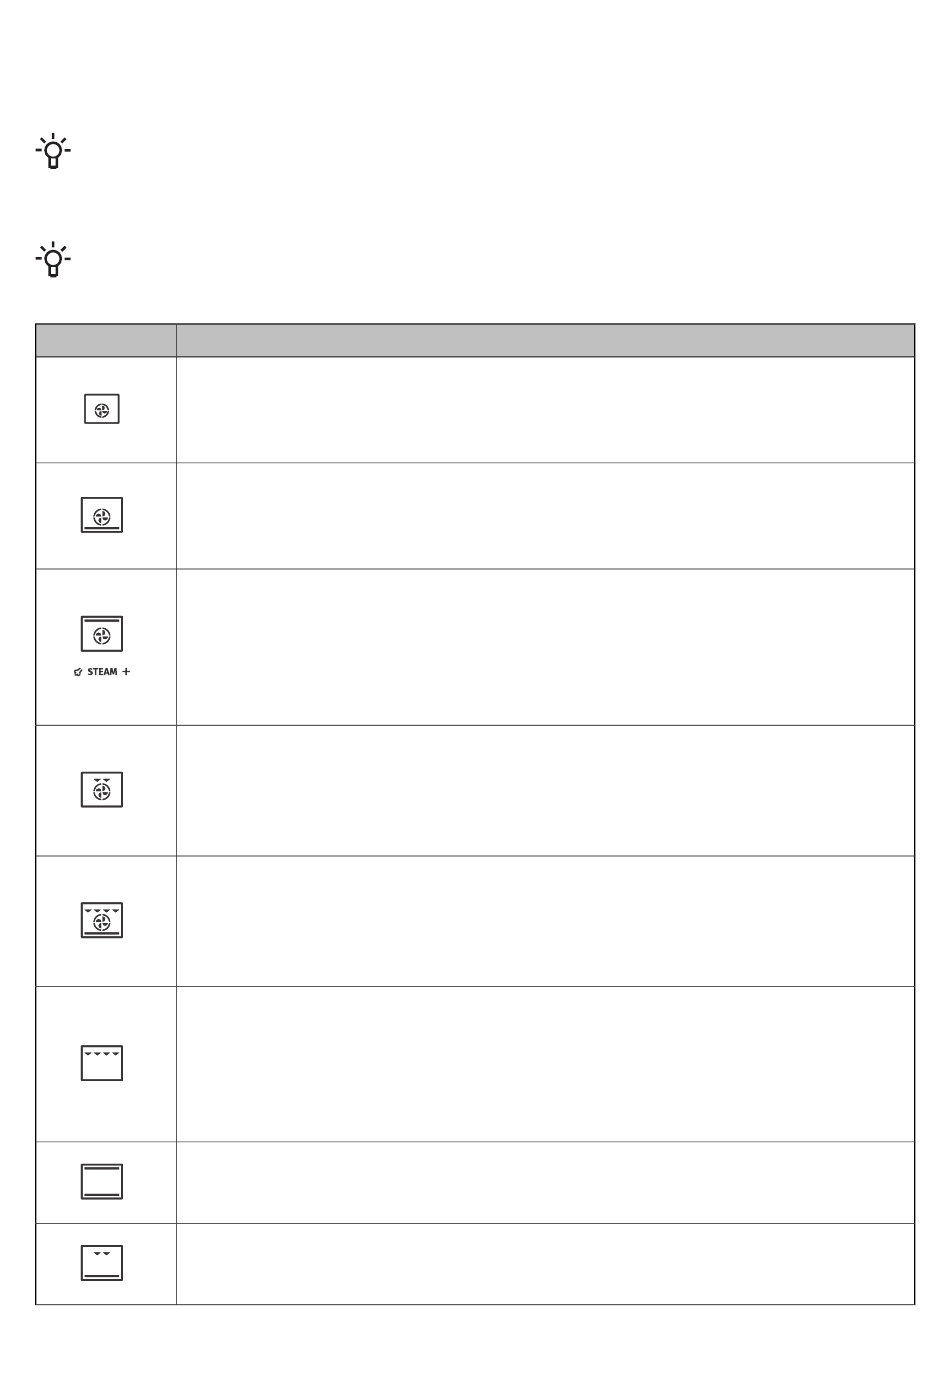Click blank cell beside four-triangle no-fan icon

pyautogui.click(x=545, y=1064)
